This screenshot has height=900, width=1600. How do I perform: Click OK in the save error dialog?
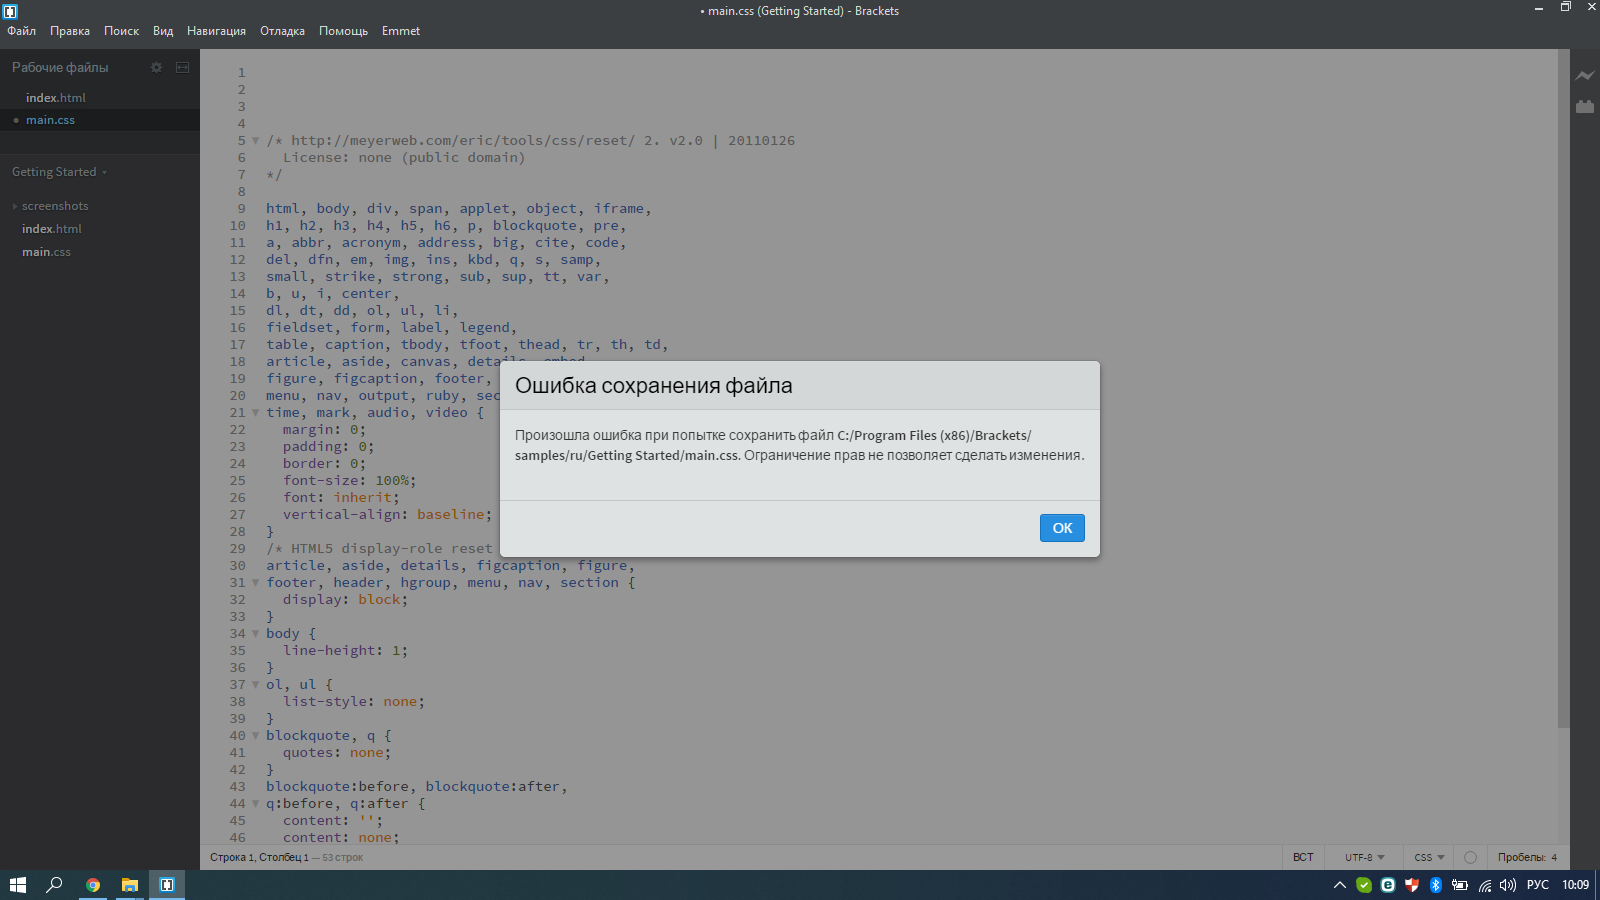1062,528
